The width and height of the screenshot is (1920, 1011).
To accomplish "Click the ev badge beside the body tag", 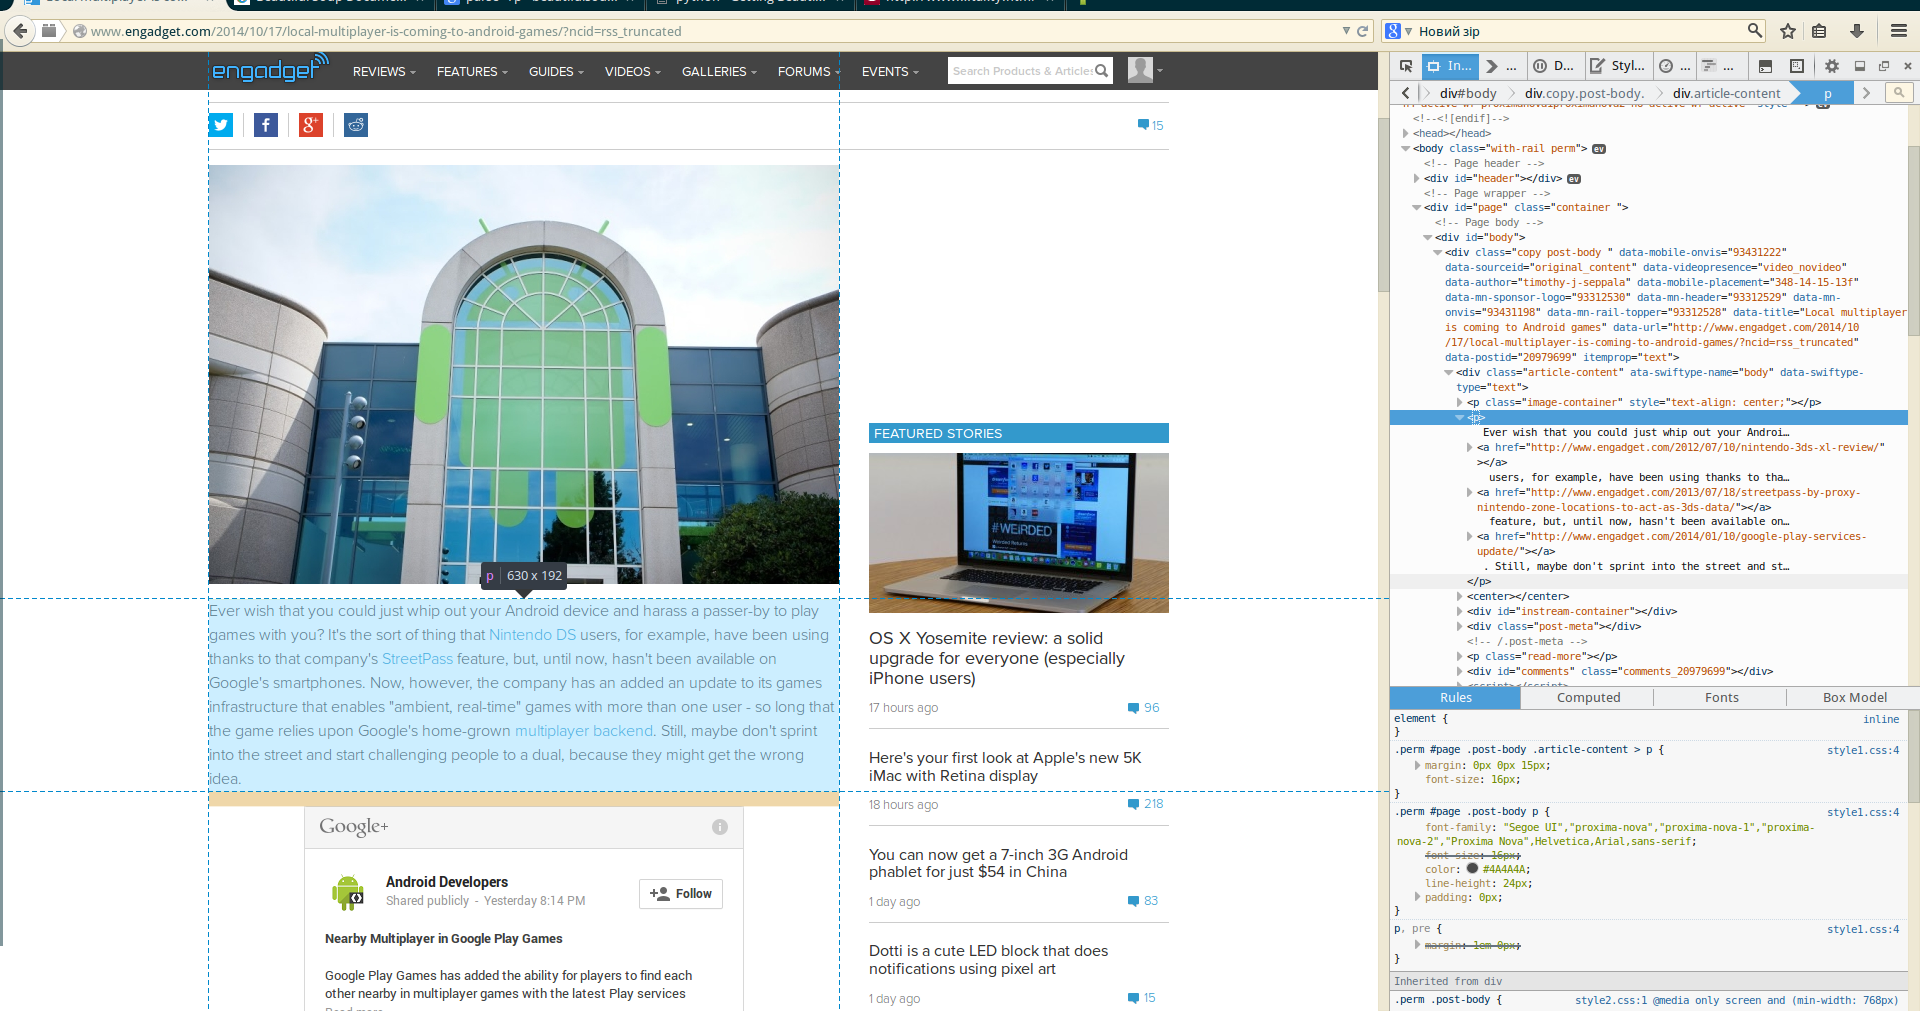I will pos(1599,149).
